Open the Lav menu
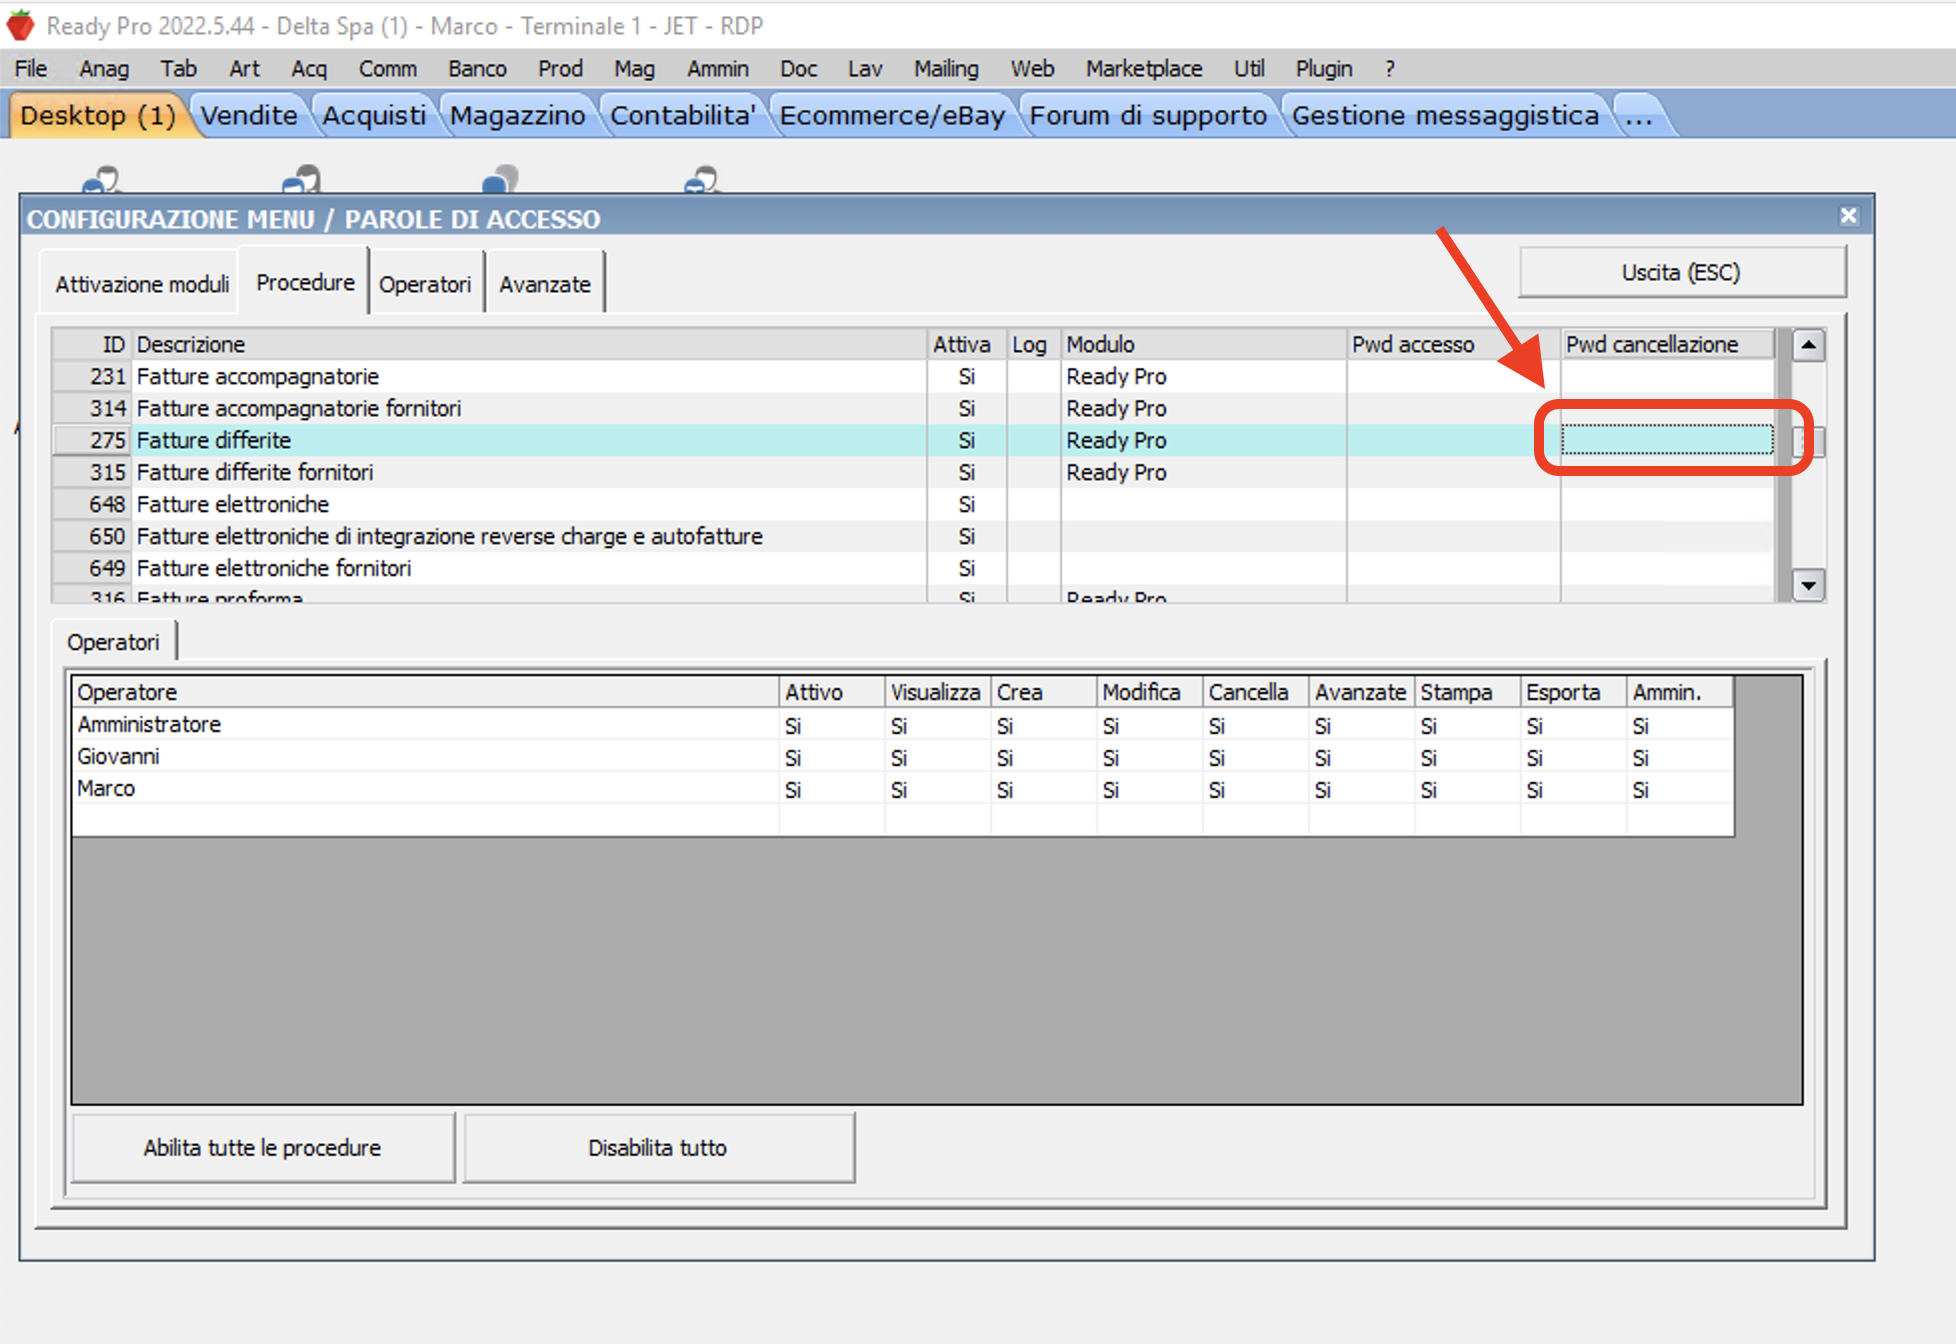Image resolution: width=1956 pixels, height=1344 pixels. click(x=865, y=68)
